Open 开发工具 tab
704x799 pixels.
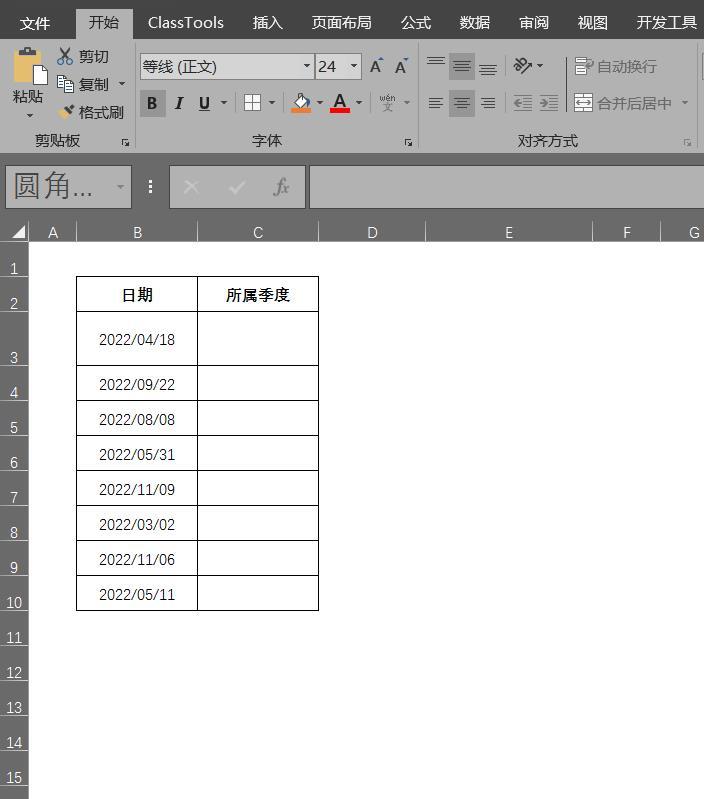point(667,23)
